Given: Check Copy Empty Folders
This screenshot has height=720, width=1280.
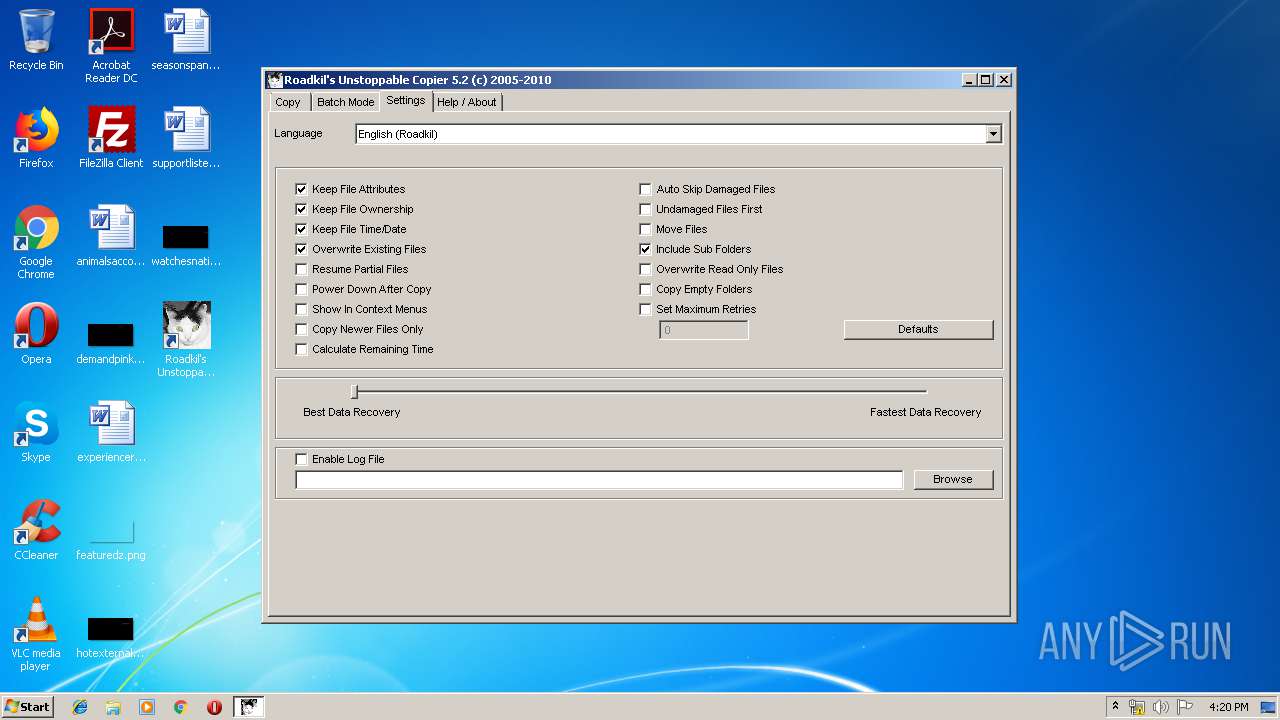Looking at the screenshot, I should 645,289.
